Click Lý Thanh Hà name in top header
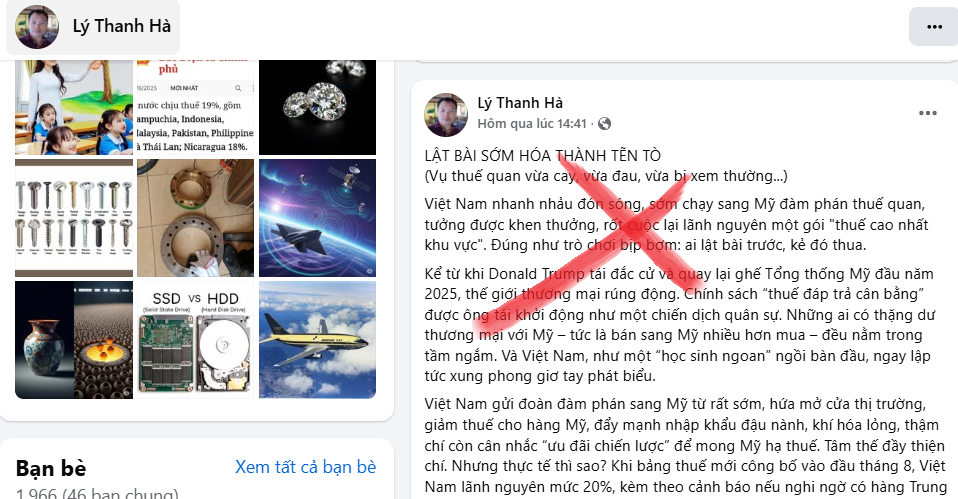958x499 pixels. click(x=122, y=26)
